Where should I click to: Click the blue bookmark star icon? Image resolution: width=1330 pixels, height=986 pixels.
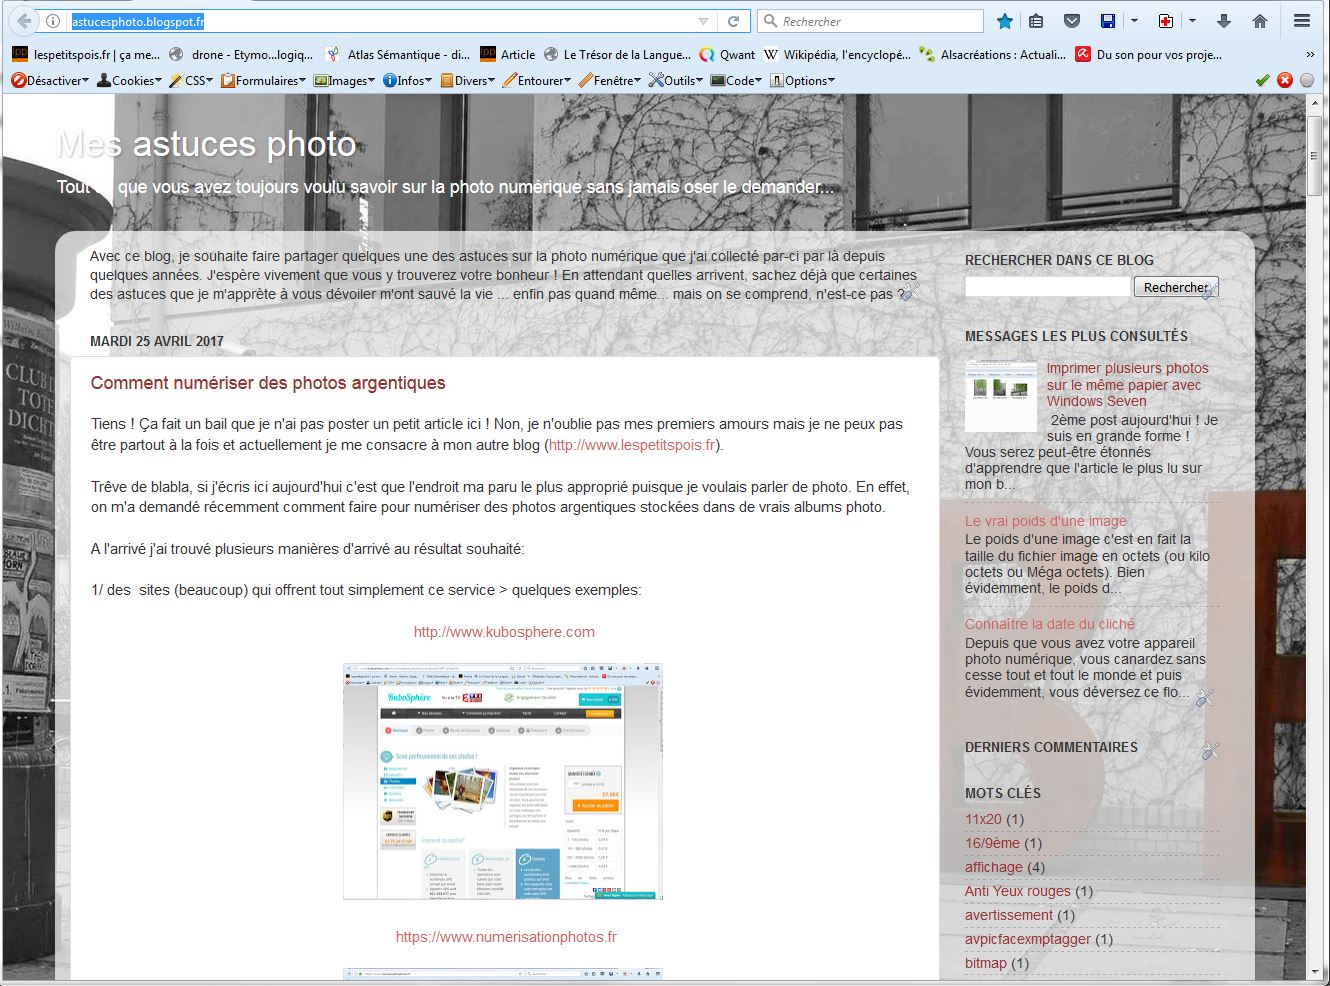pos(1005,21)
